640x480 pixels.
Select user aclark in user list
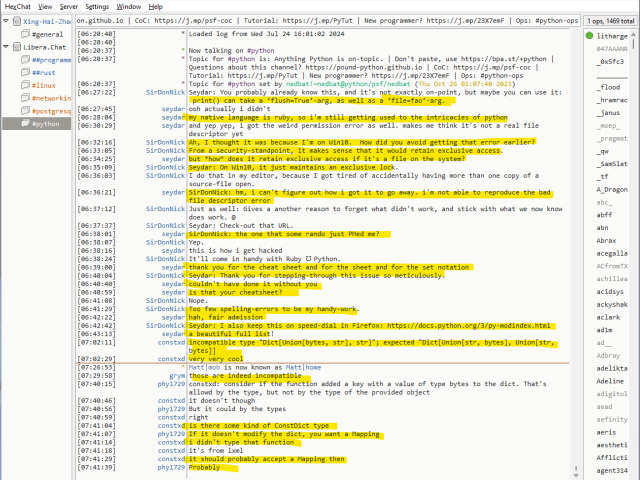point(608,317)
